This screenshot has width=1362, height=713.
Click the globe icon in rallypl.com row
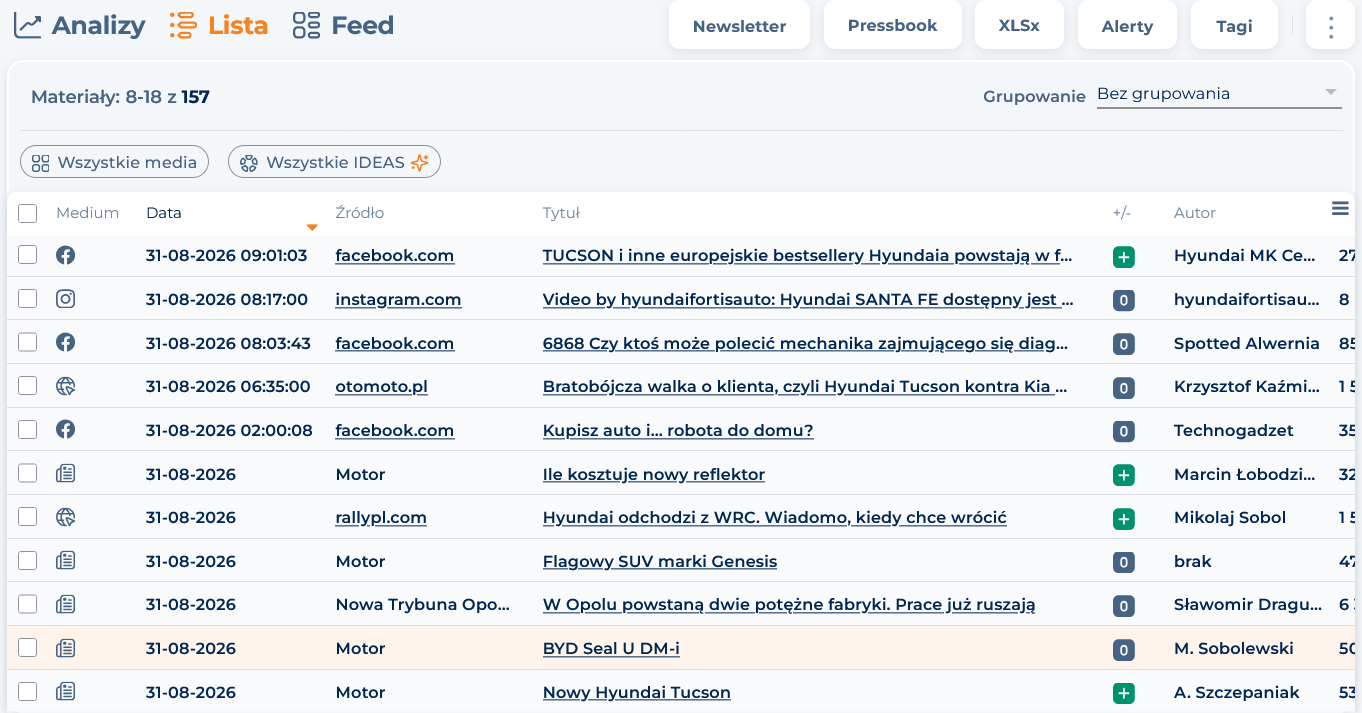point(65,516)
